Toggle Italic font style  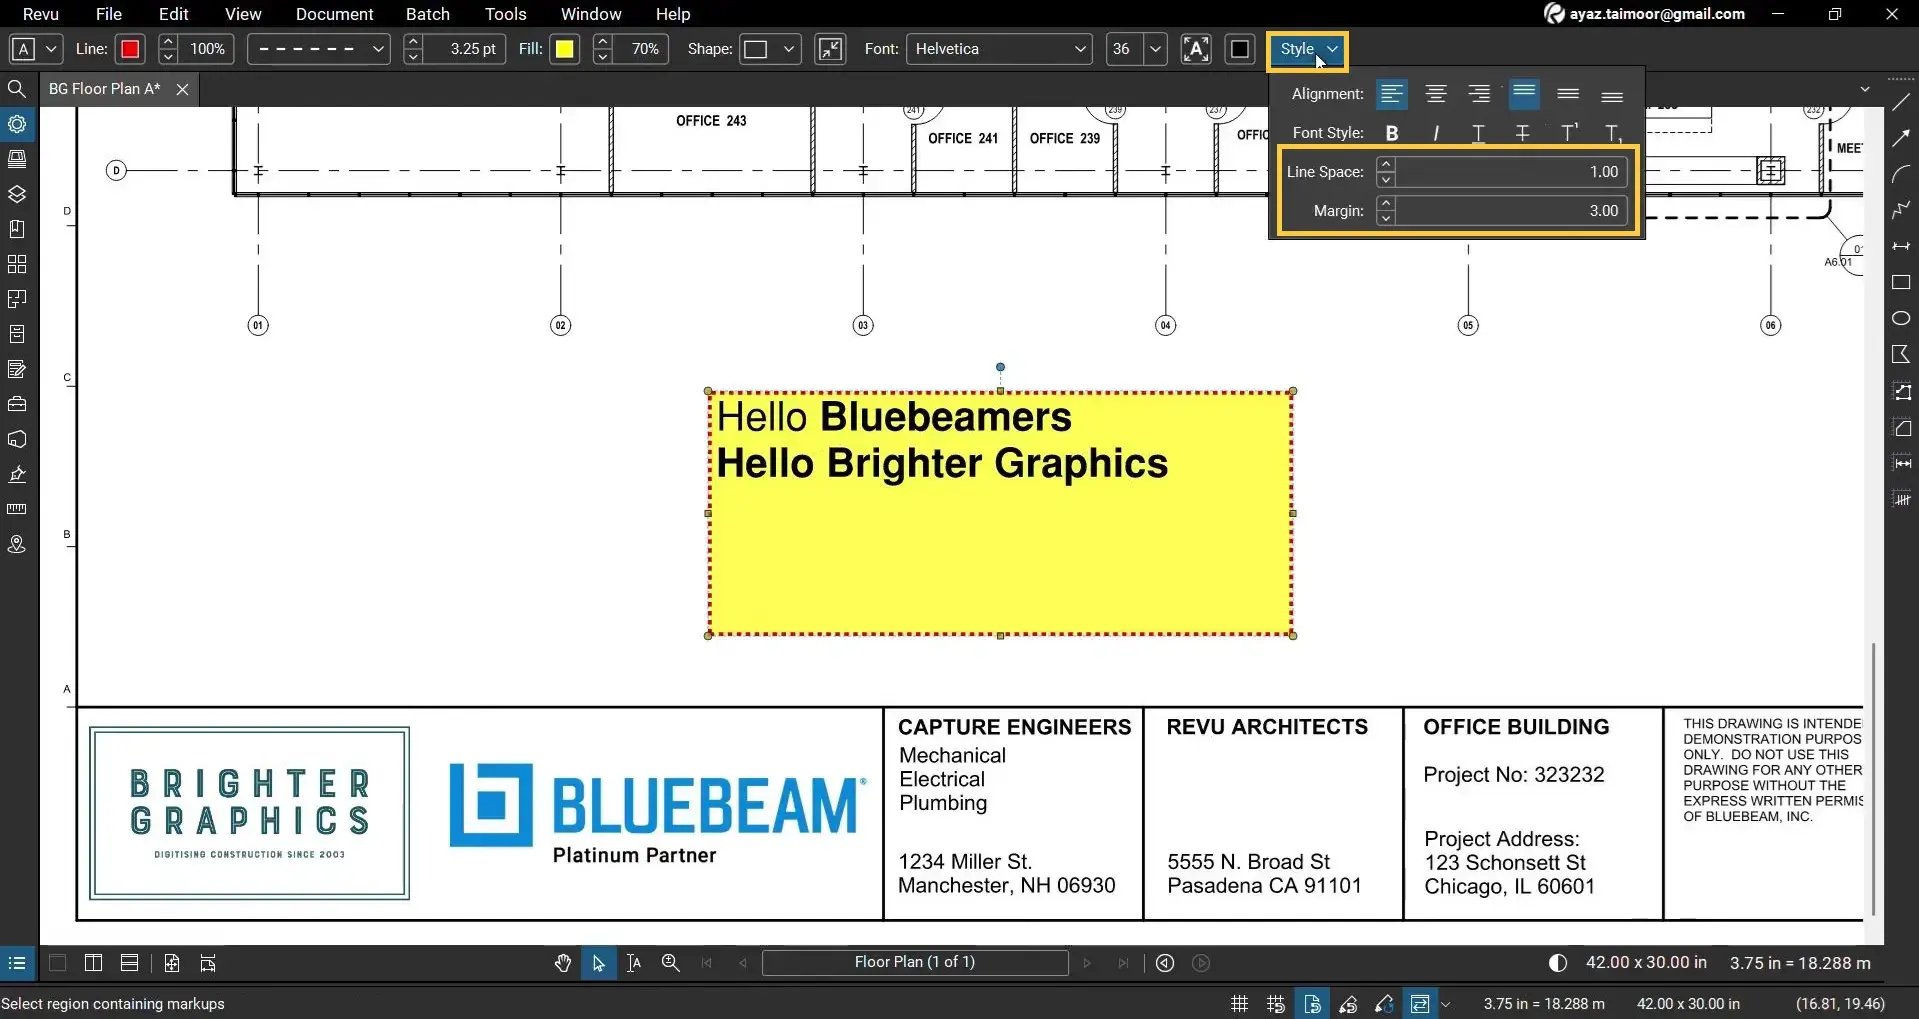click(1436, 131)
